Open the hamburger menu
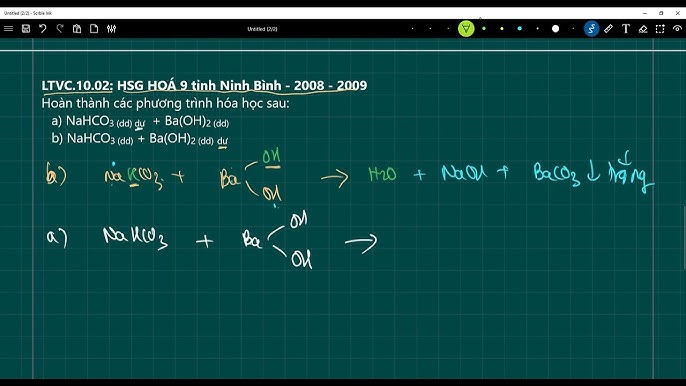 pyautogui.click(x=8, y=29)
